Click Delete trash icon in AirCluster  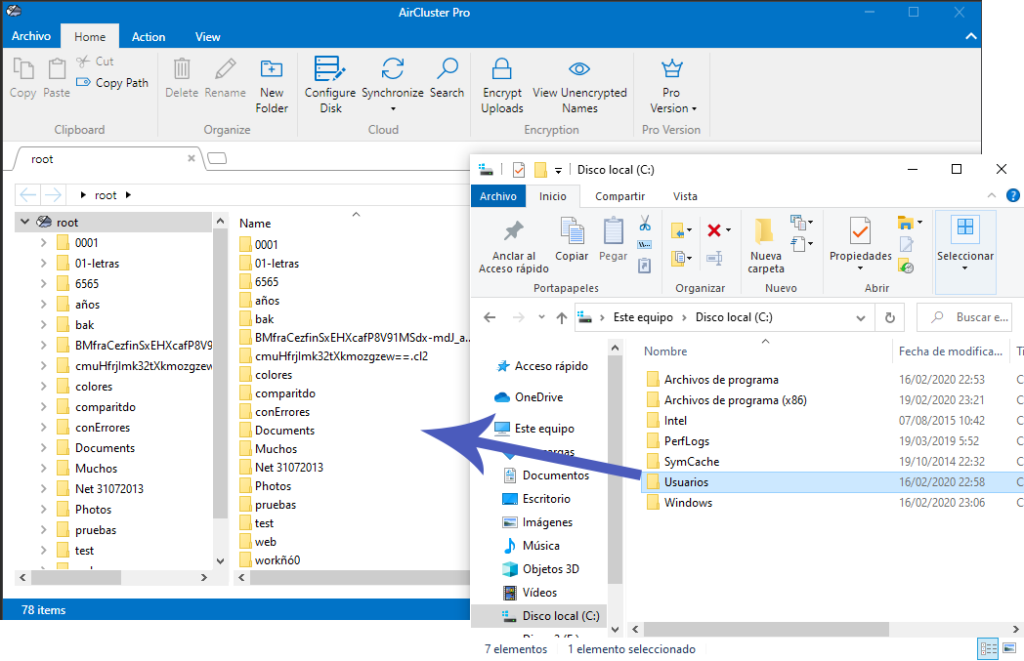pyautogui.click(x=182, y=69)
